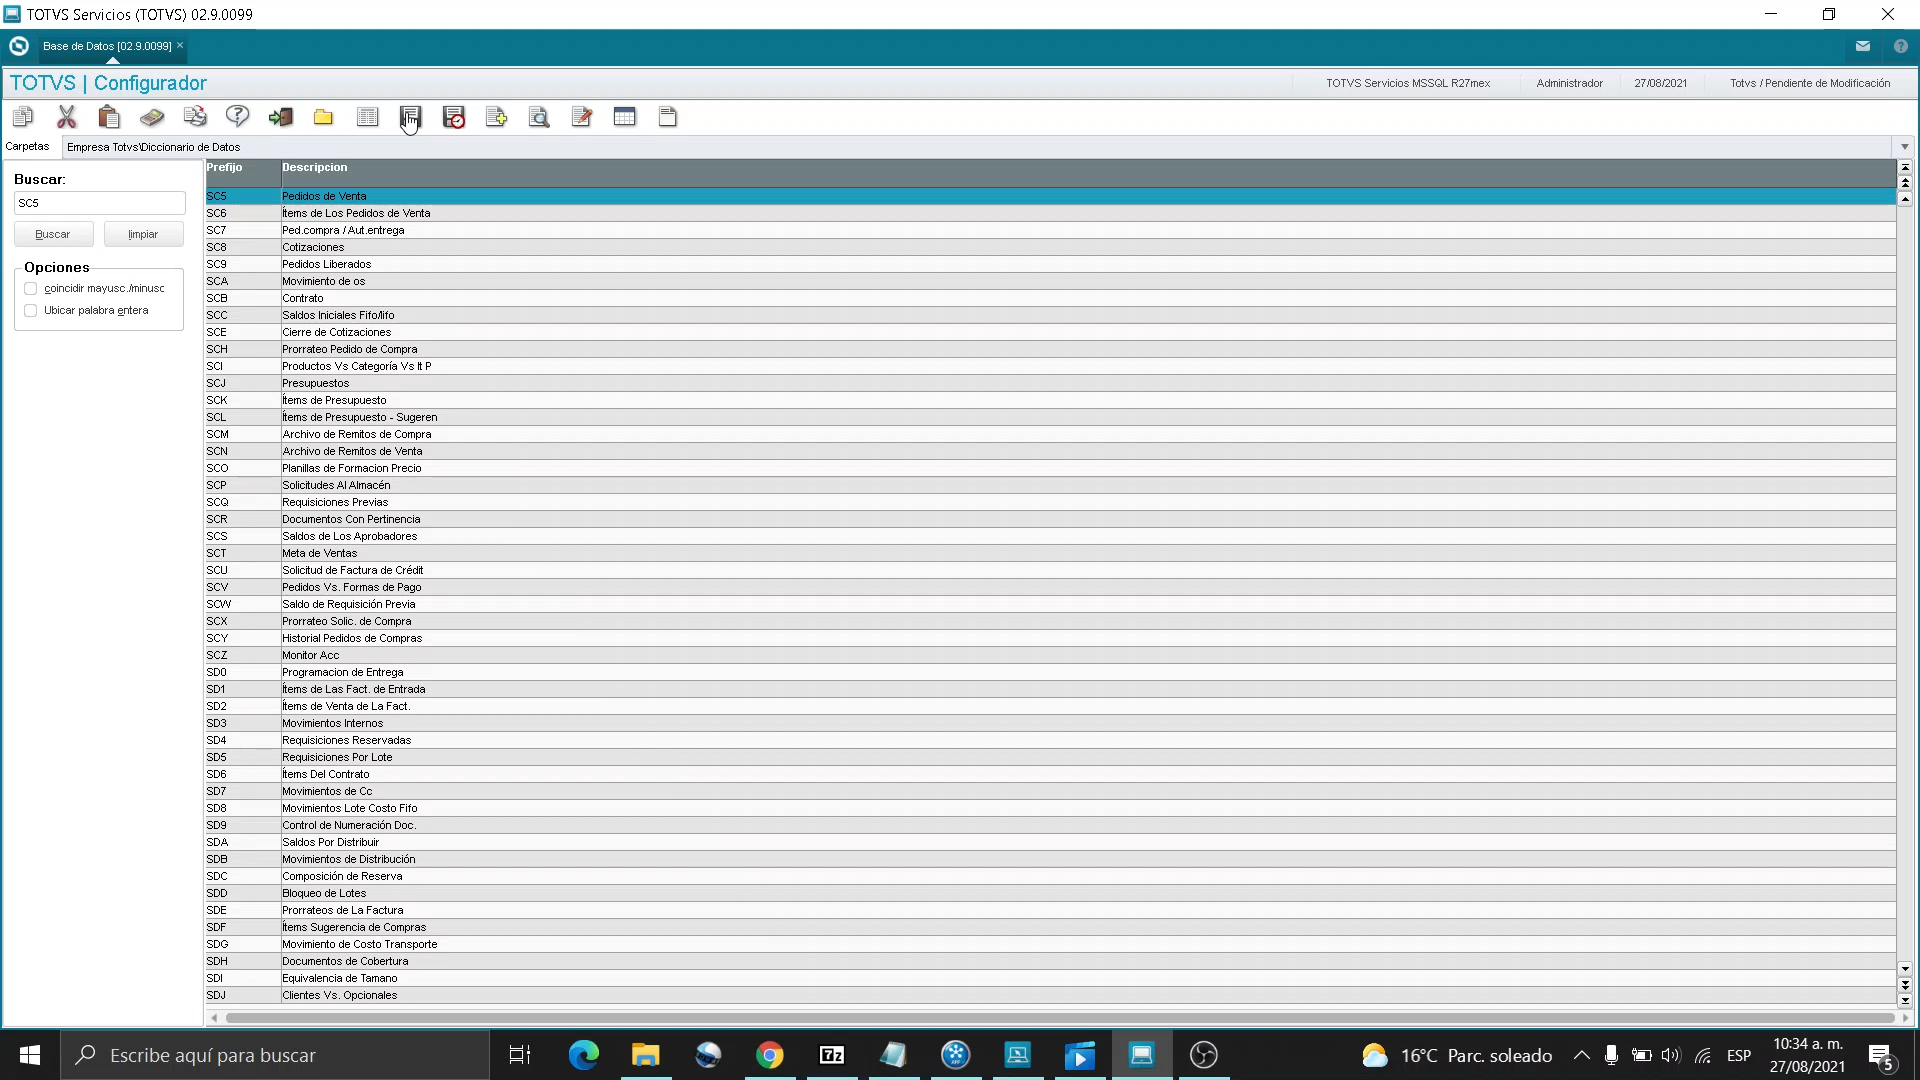The image size is (1920, 1080).
Task: Select the 'Bloqueo de Lotes' row
Action: click(x=1050, y=893)
